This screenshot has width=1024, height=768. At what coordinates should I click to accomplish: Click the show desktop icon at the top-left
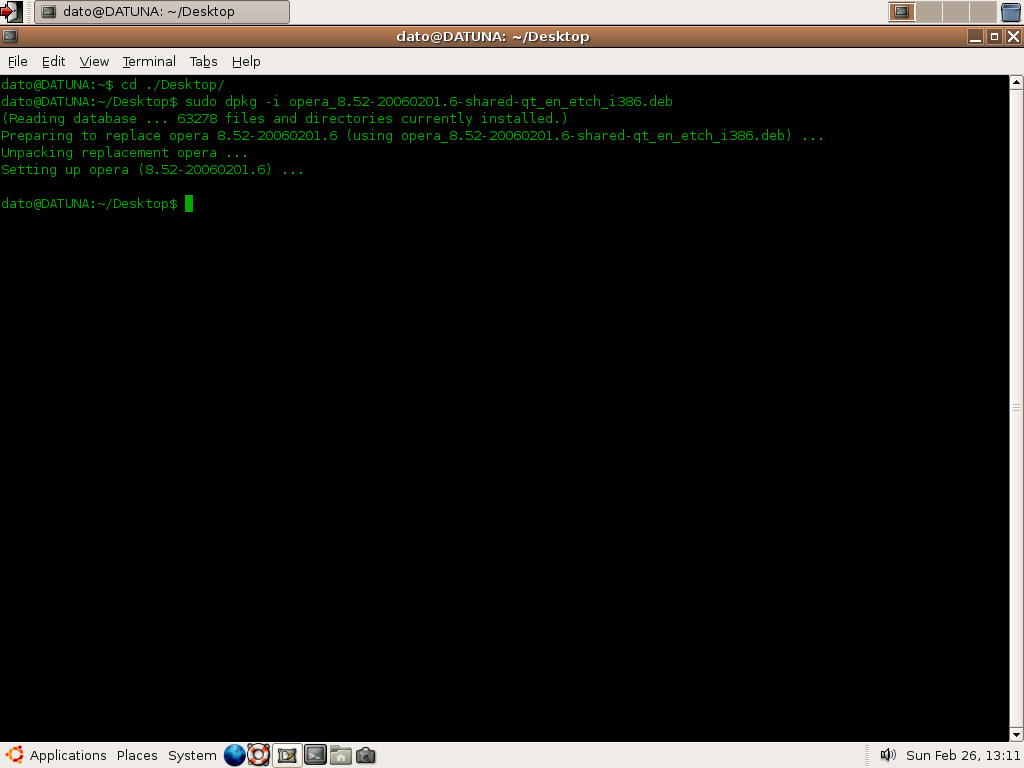point(11,11)
